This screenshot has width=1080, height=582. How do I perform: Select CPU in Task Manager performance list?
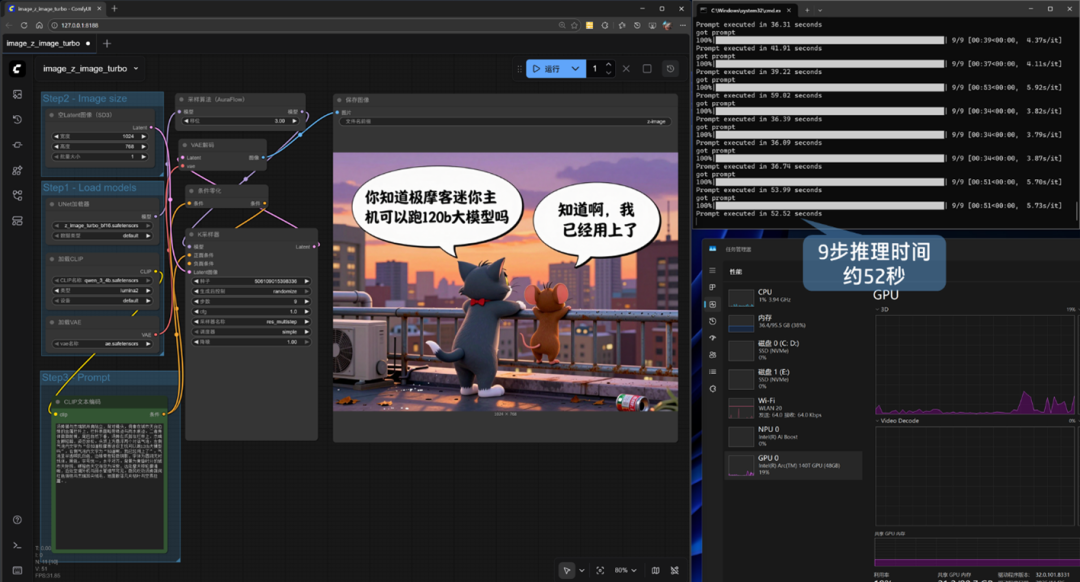[x=793, y=296]
